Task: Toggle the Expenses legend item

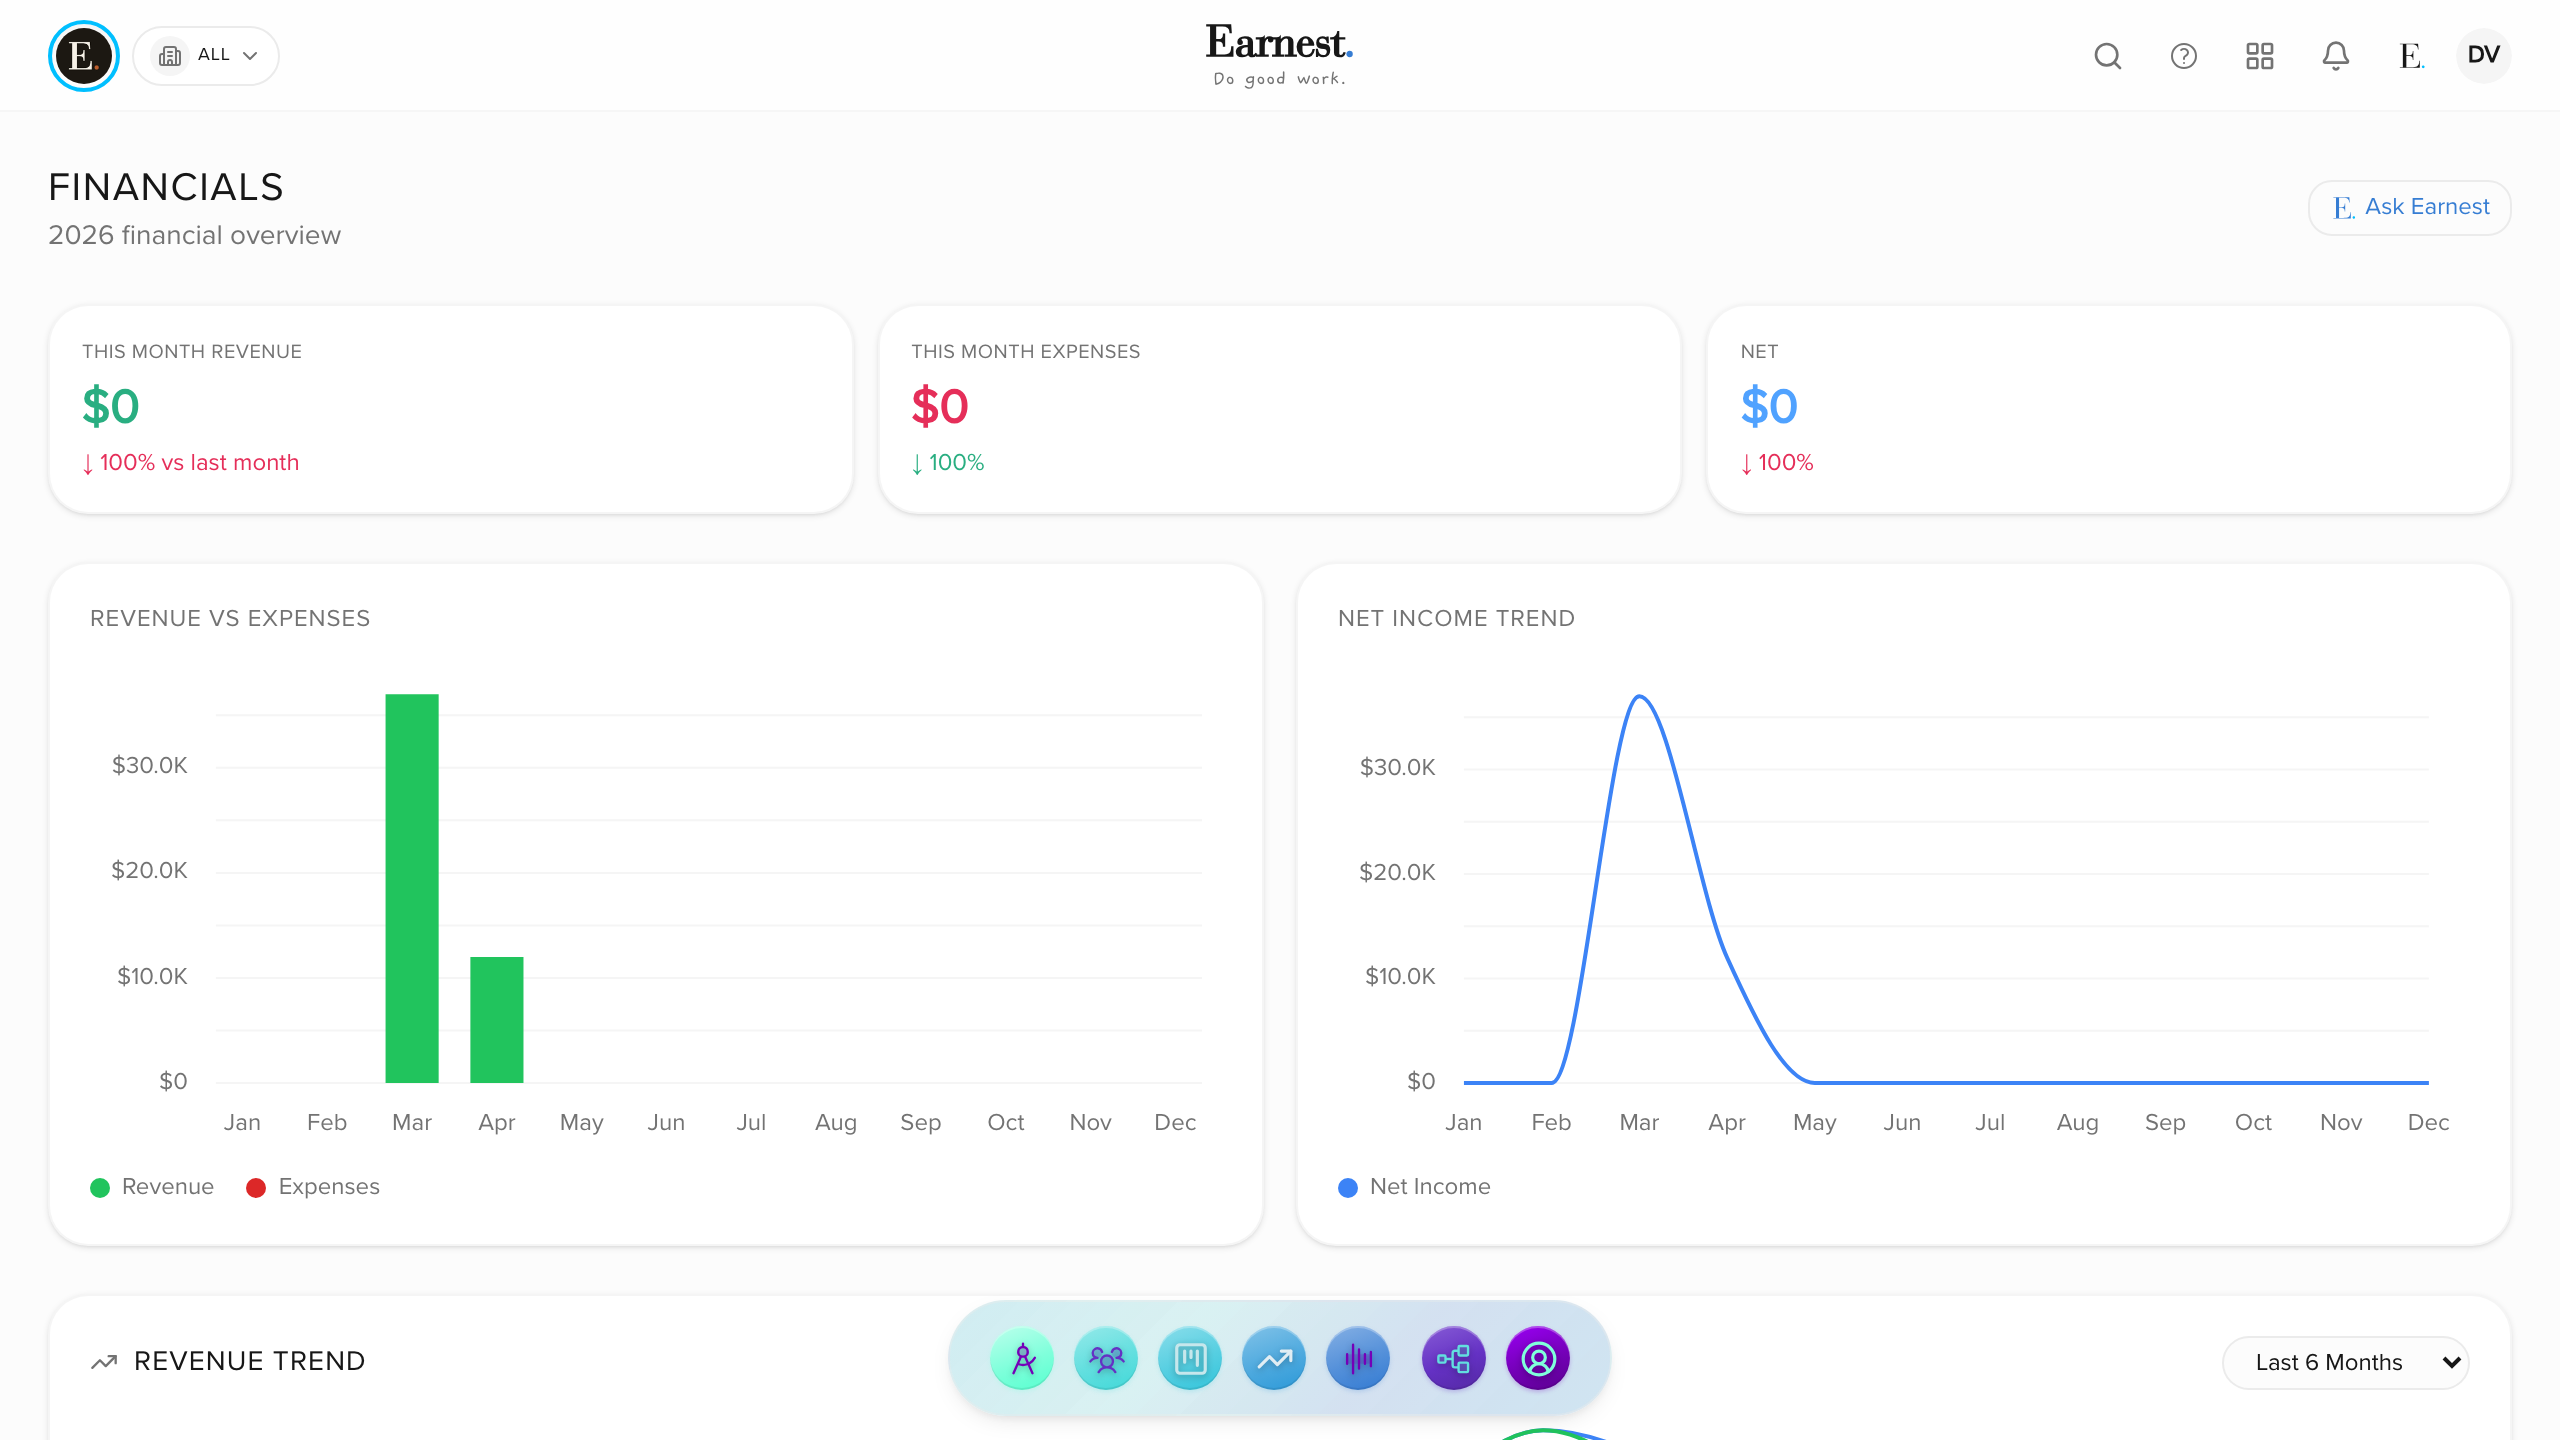Action: click(x=313, y=1187)
